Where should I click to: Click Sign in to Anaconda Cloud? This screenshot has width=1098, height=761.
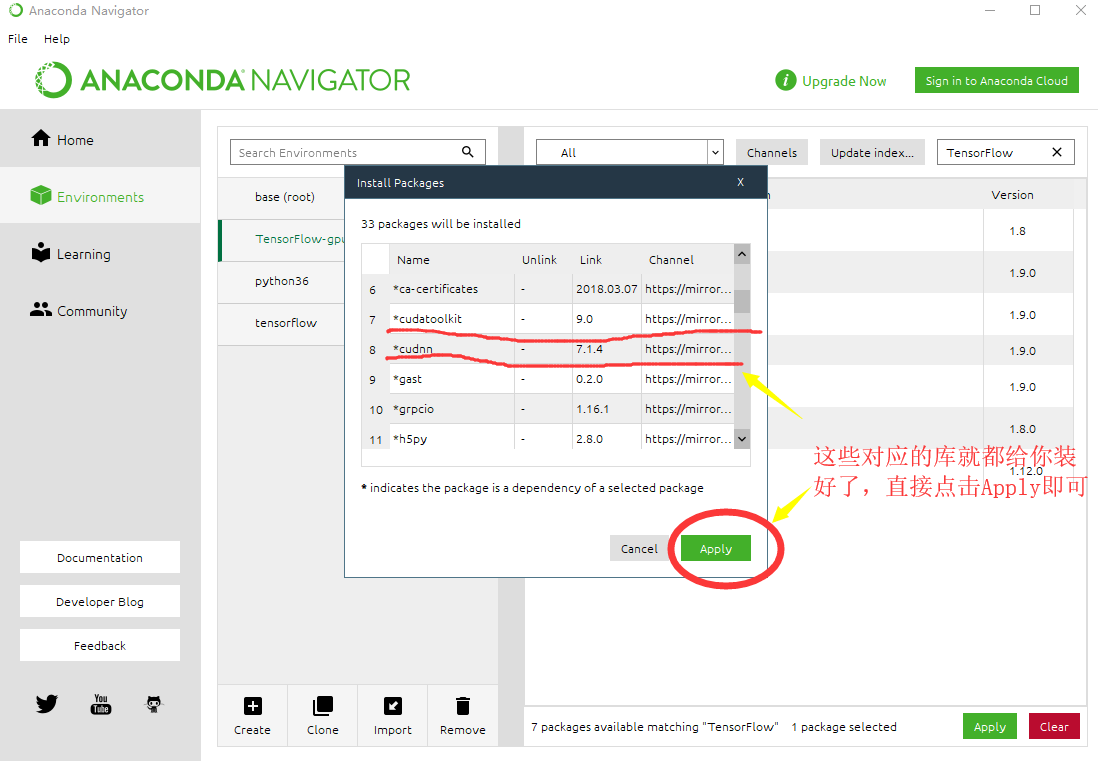[996, 81]
